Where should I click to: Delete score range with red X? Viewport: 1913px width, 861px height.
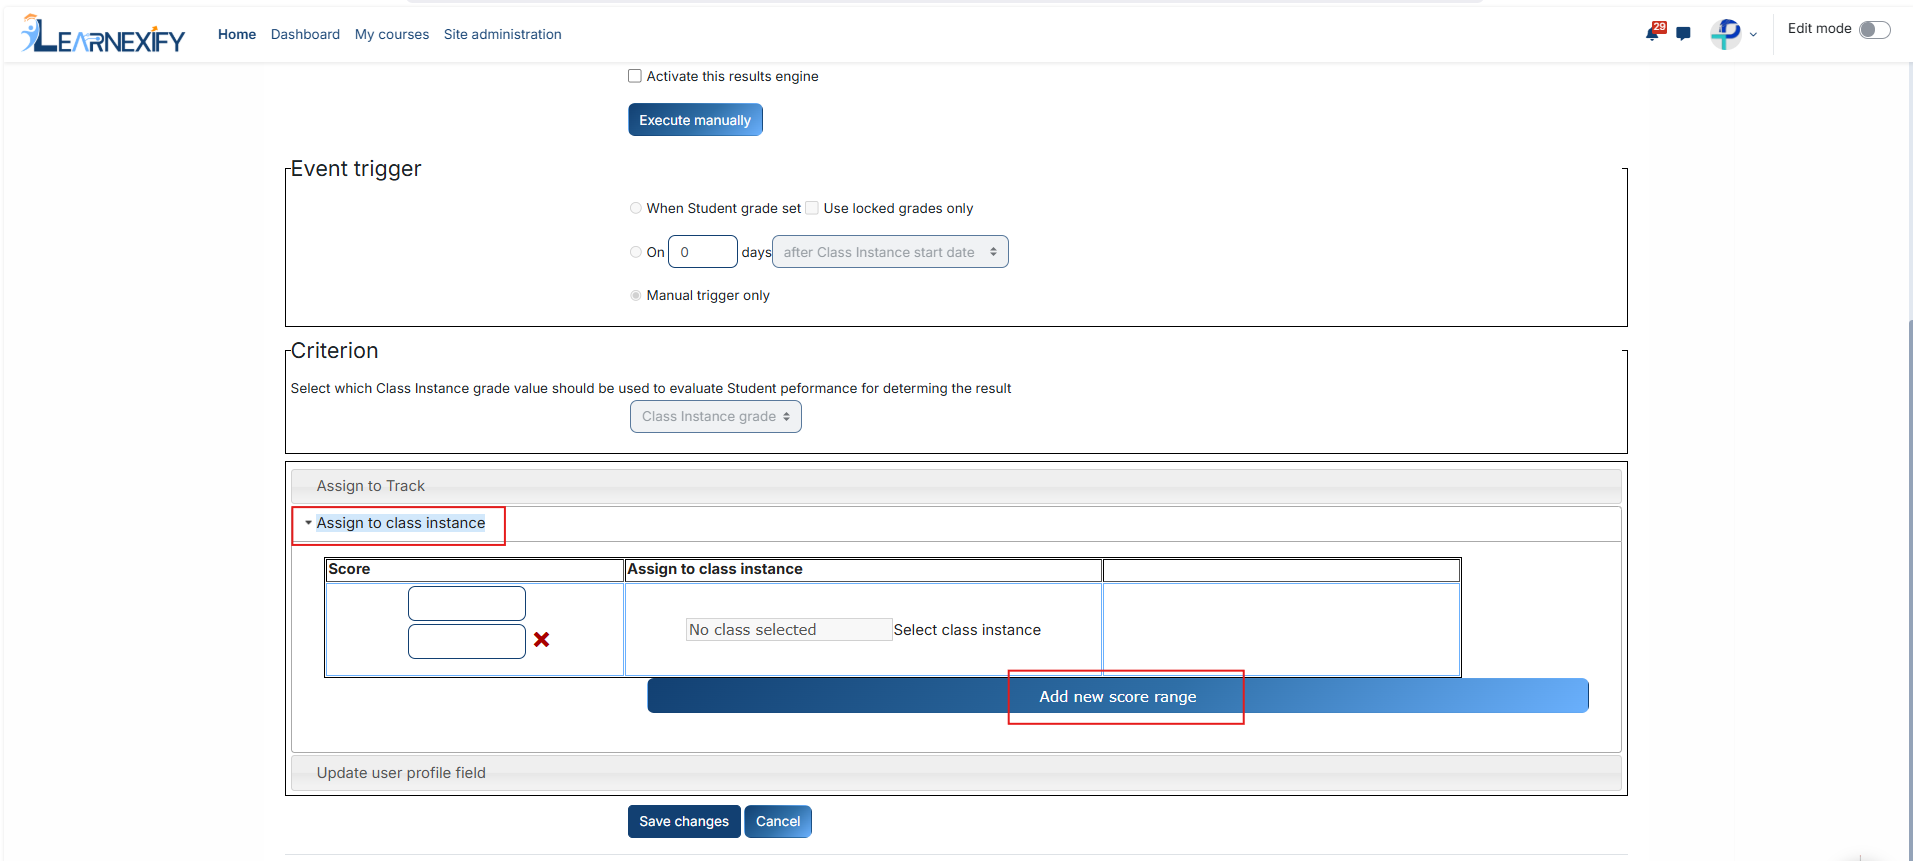coord(541,639)
